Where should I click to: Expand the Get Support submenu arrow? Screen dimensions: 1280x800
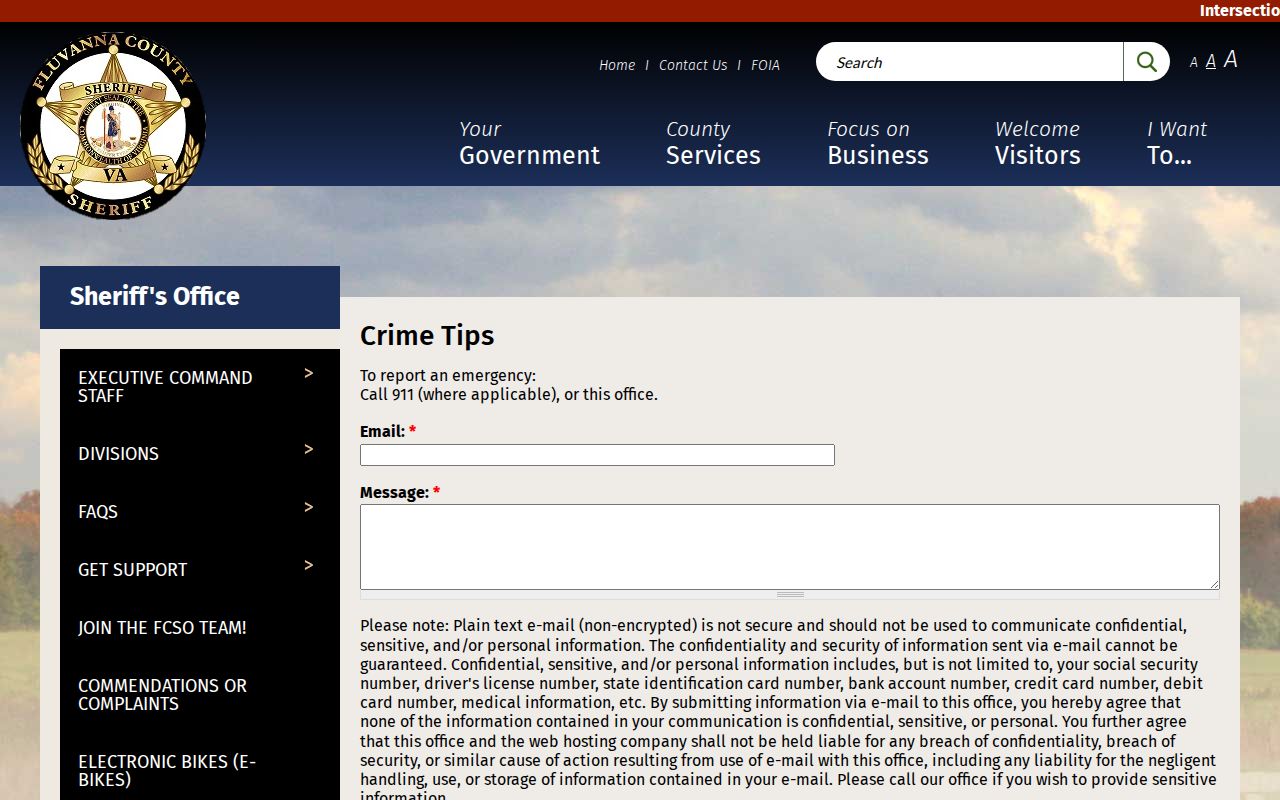(309, 565)
